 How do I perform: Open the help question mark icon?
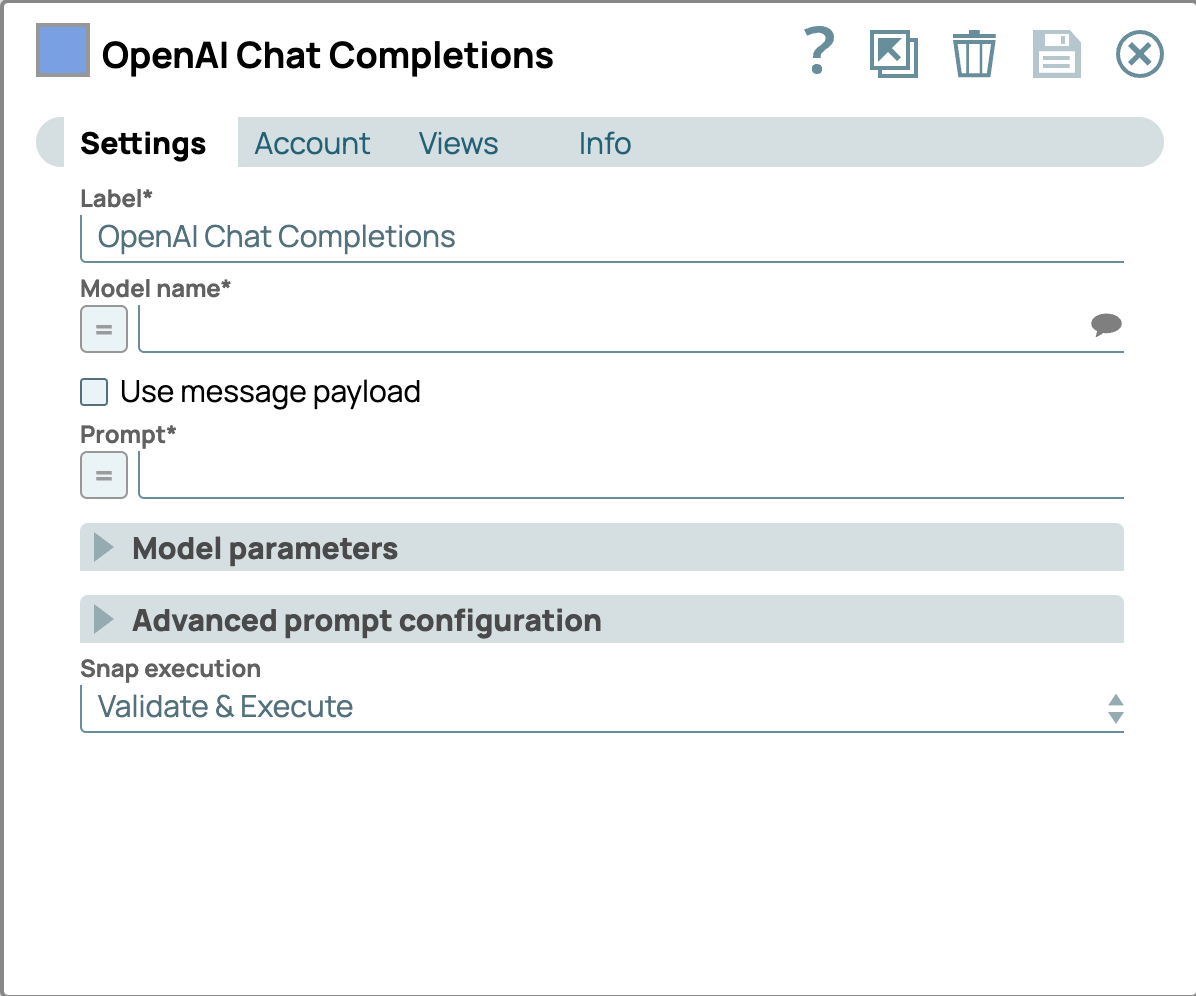pyautogui.click(x=818, y=53)
